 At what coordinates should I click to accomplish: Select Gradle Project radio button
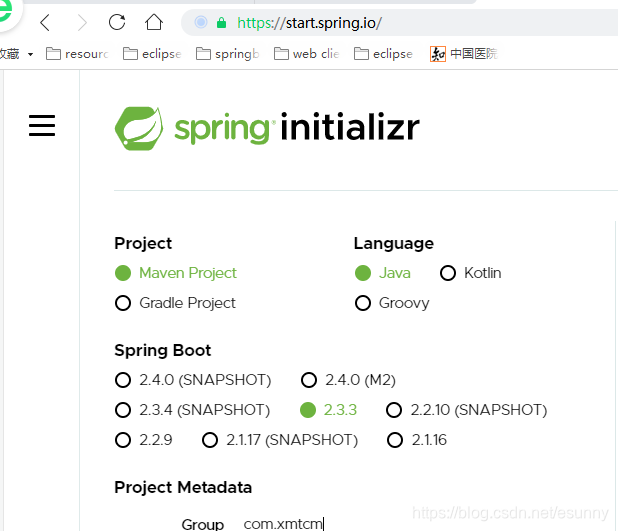123,303
